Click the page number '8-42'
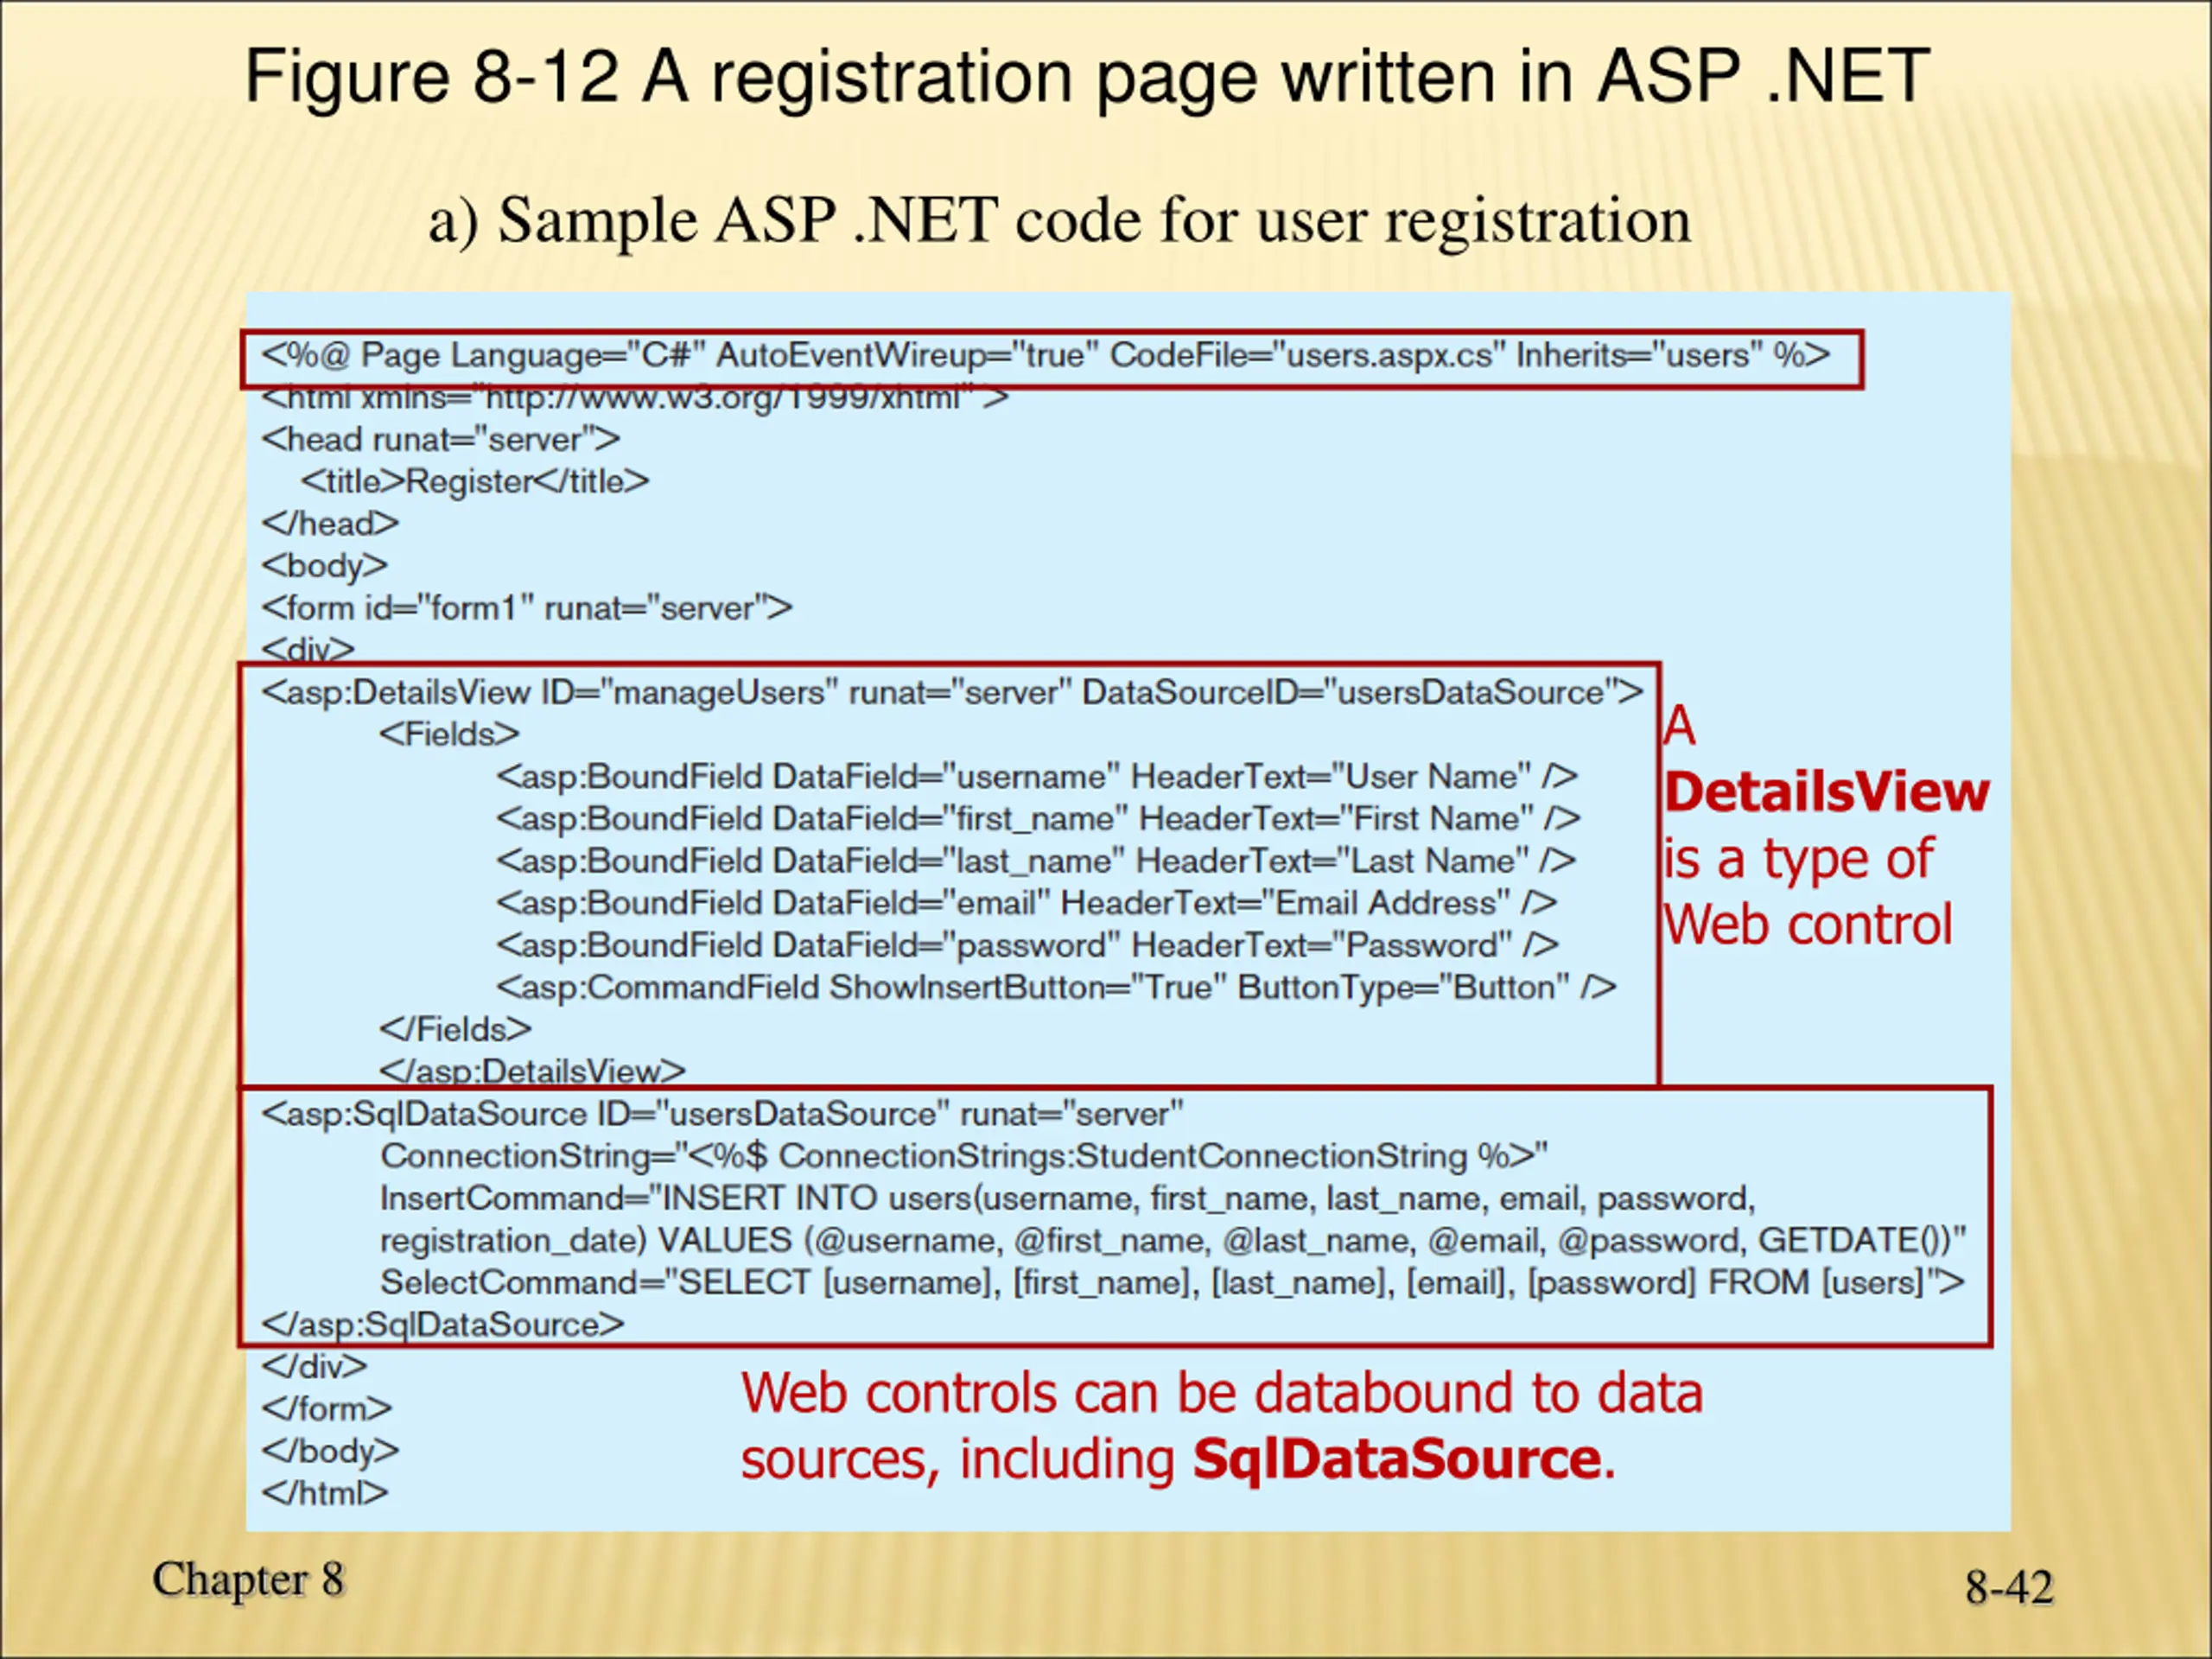Screen dimensions: 2212x1659 click(x=2009, y=1587)
